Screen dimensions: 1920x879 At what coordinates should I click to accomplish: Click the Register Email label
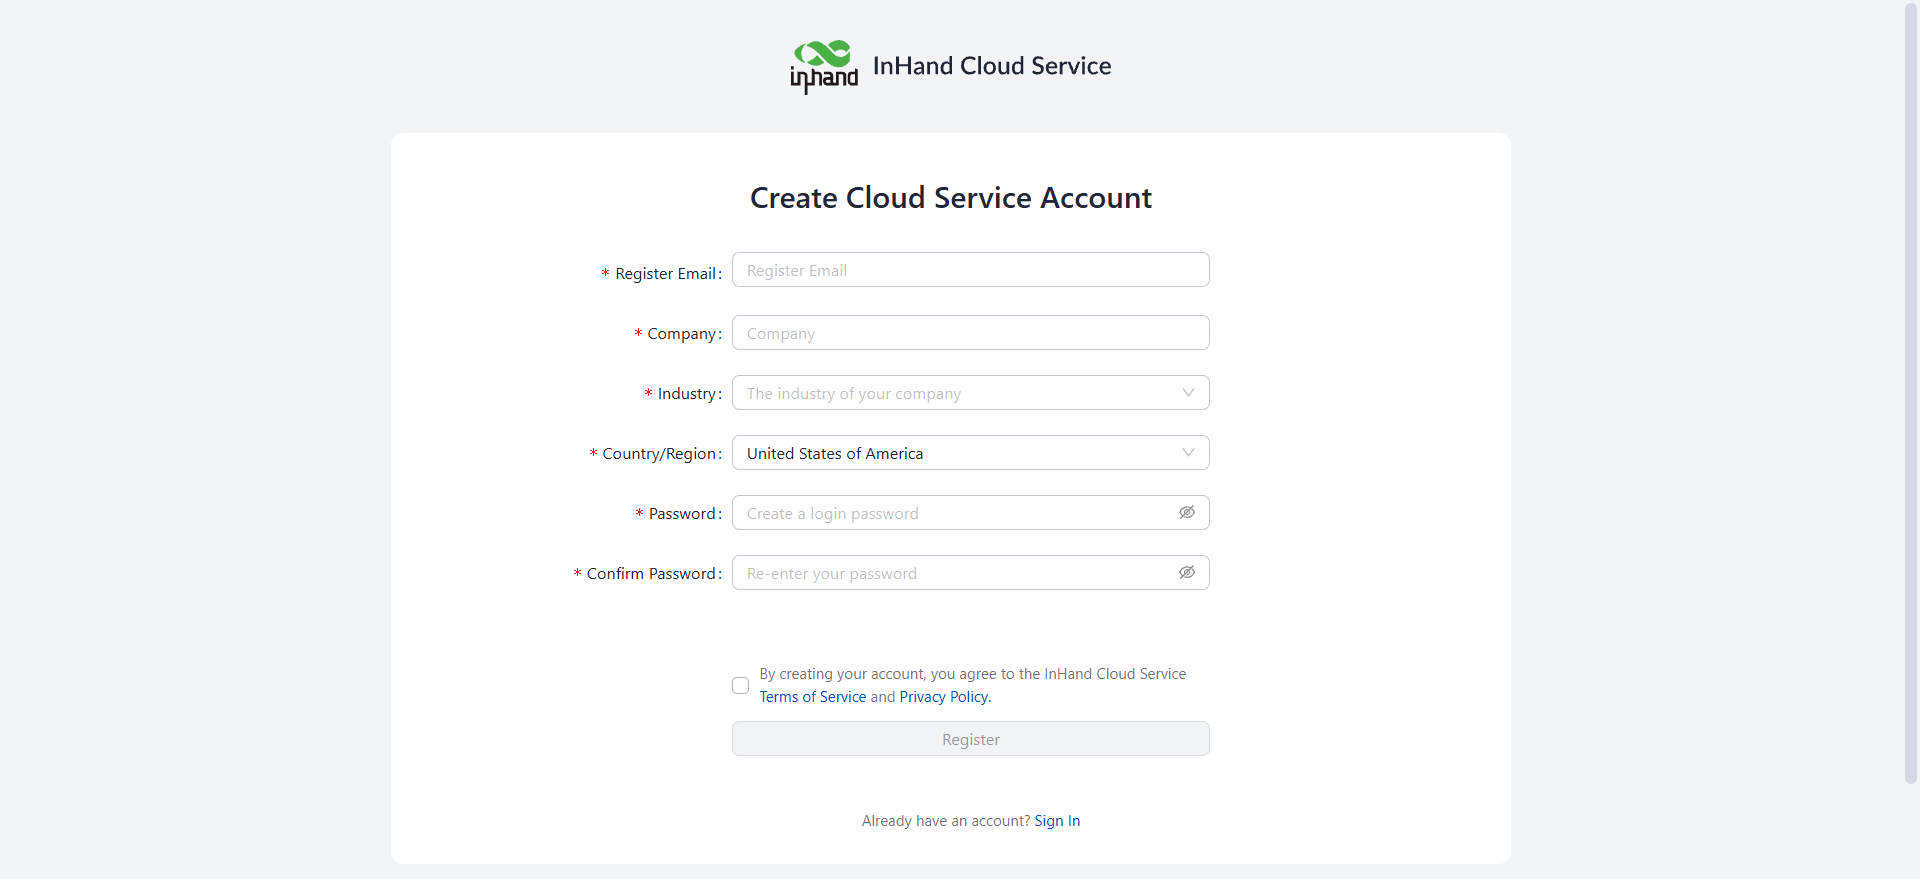[x=666, y=274]
